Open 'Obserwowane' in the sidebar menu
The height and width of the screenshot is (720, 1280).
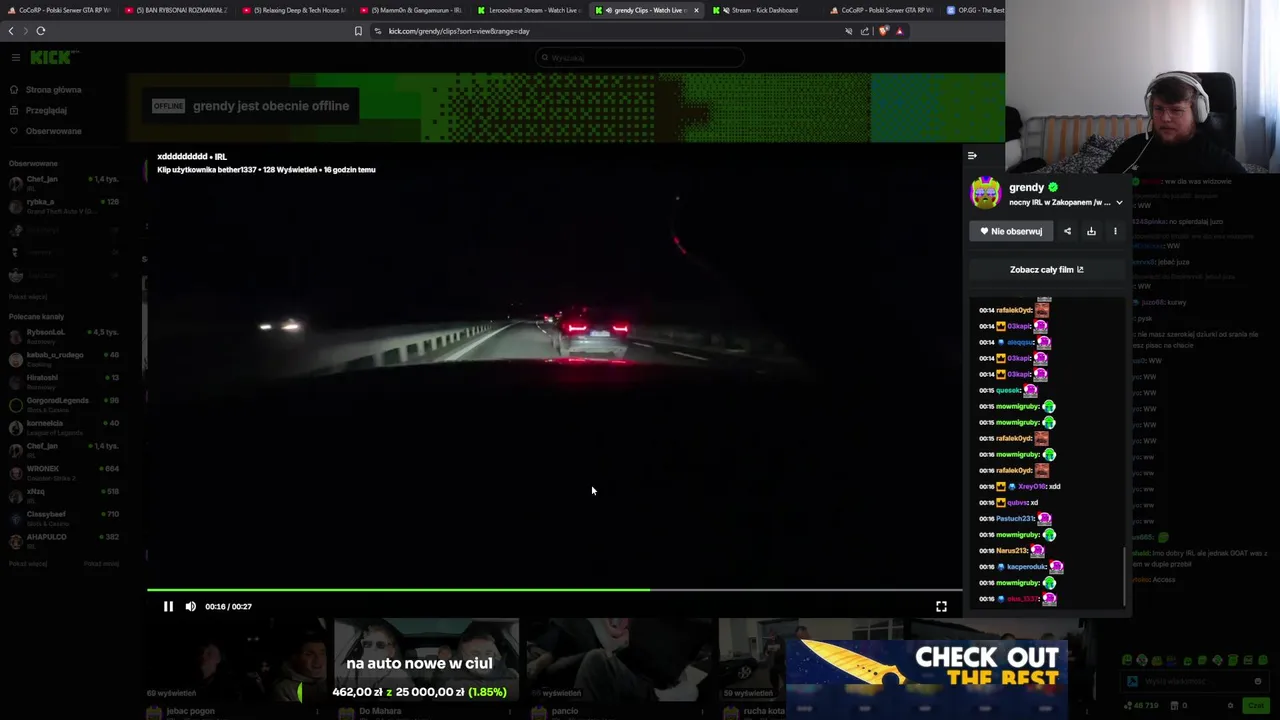(53, 131)
